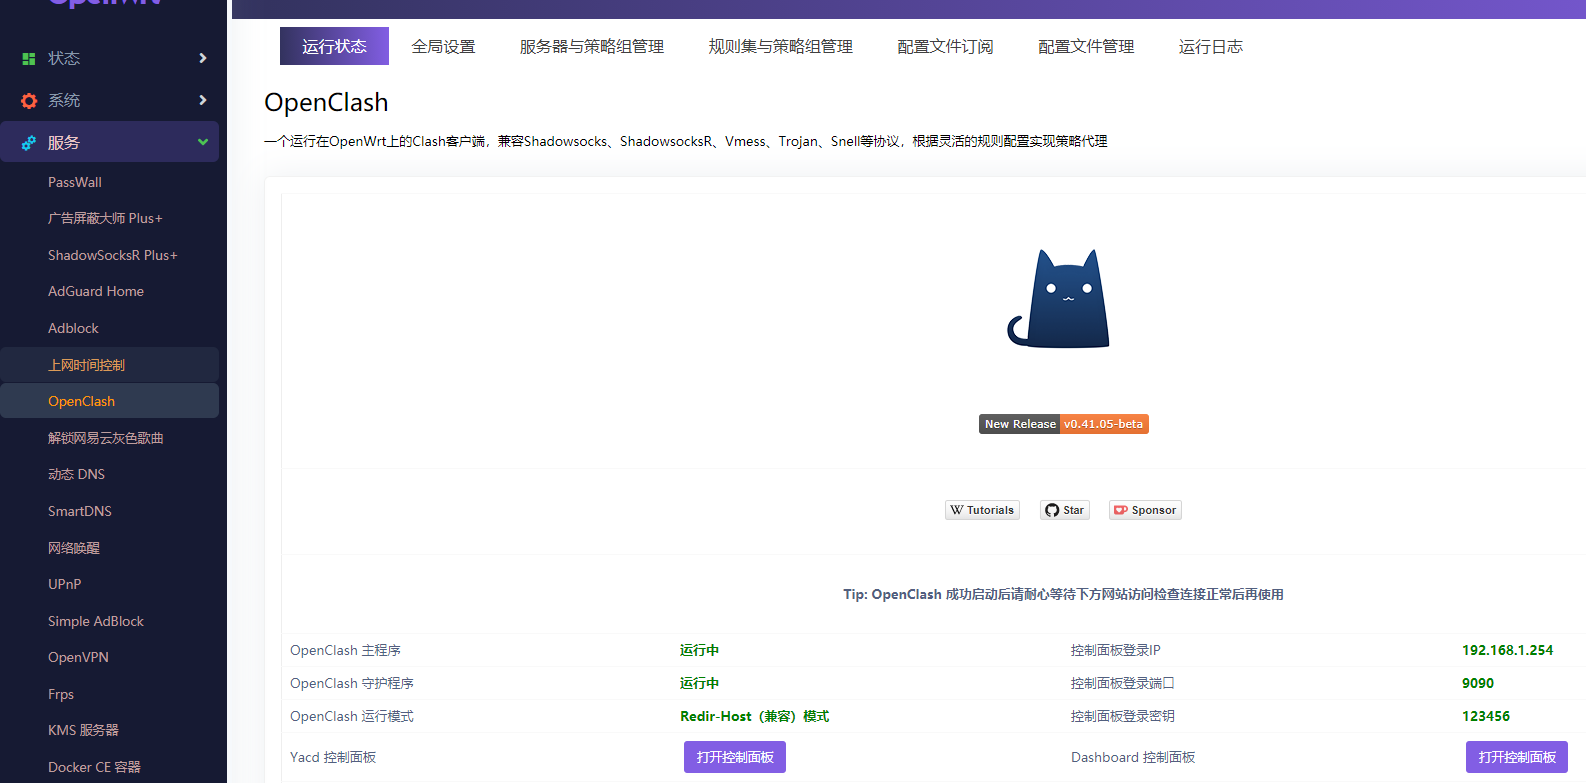Collapse the 服务 menu chevron
This screenshot has width=1586, height=783.
(203, 142)
